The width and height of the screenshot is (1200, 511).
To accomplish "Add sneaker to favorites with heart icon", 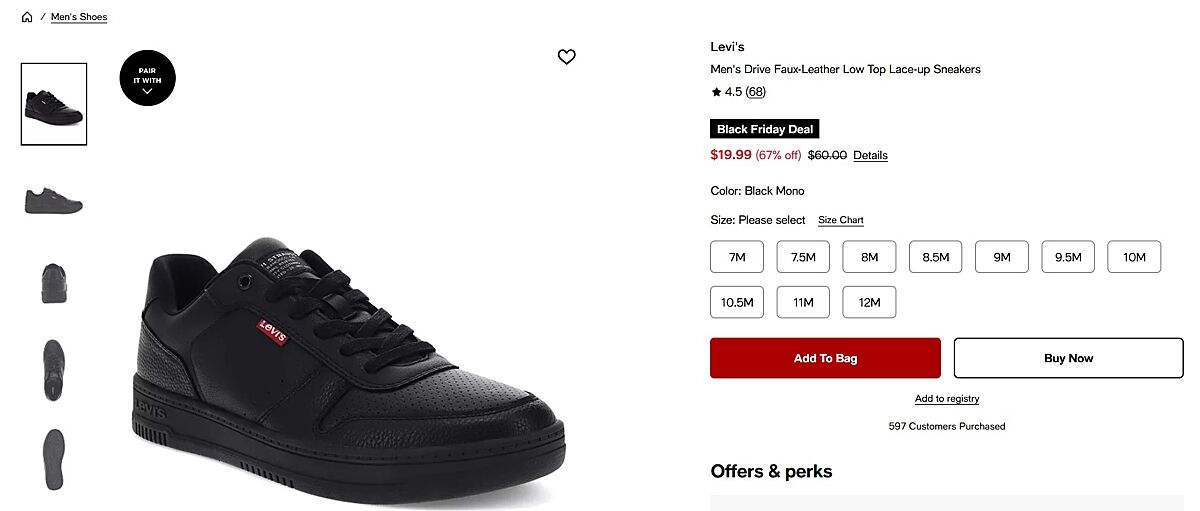I will click(x=566, y=57).
